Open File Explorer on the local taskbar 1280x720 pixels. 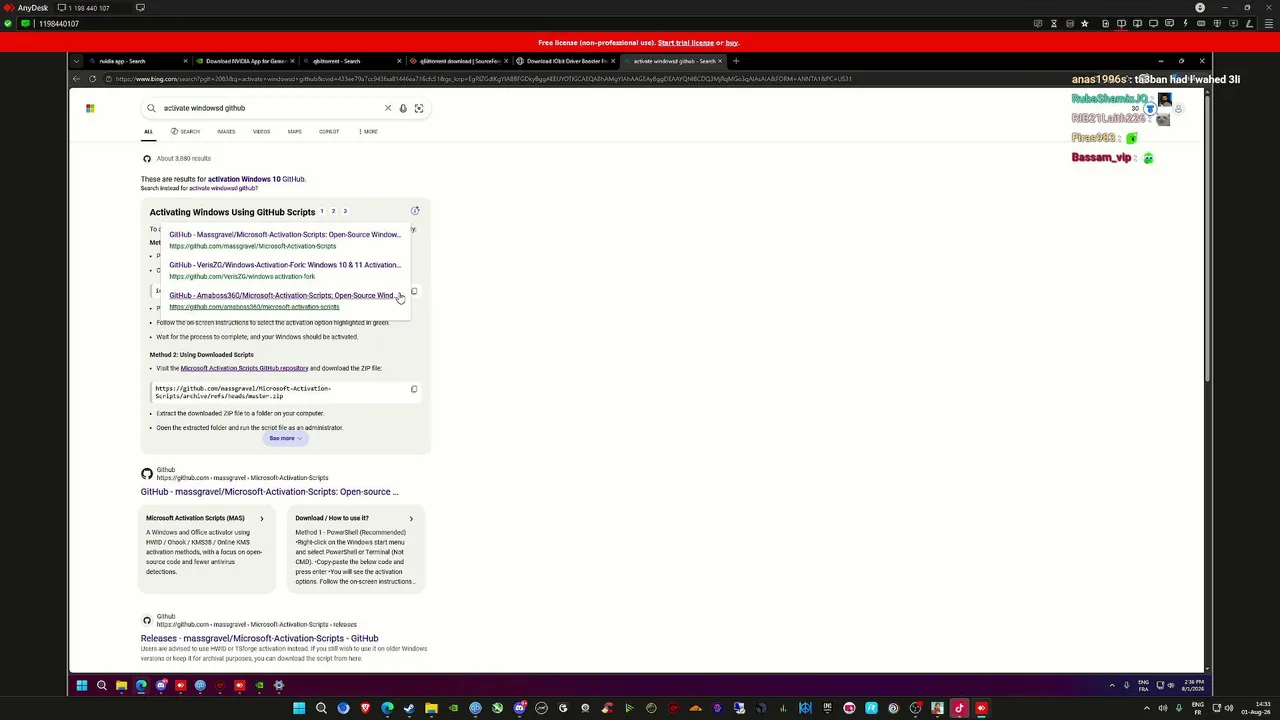pyautogui.click(x=431, y=708)
